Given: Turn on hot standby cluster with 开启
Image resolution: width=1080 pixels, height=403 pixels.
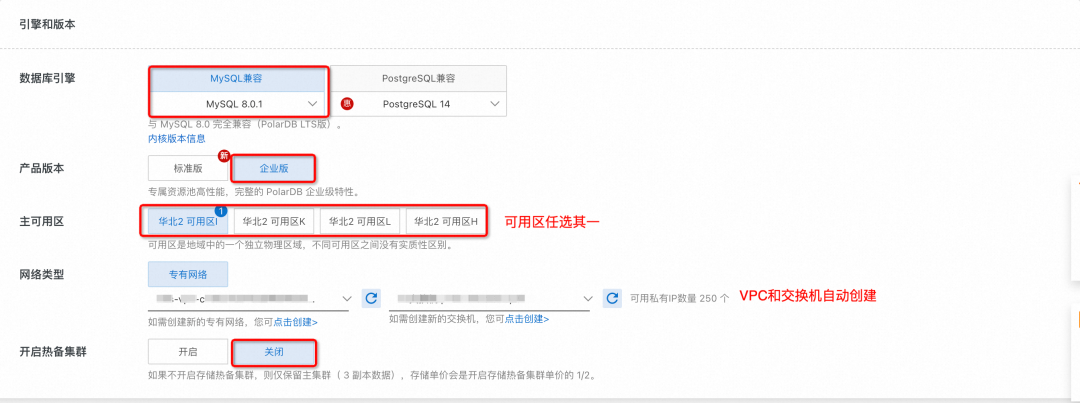Looking at the screenshot, I should point(188,352).
